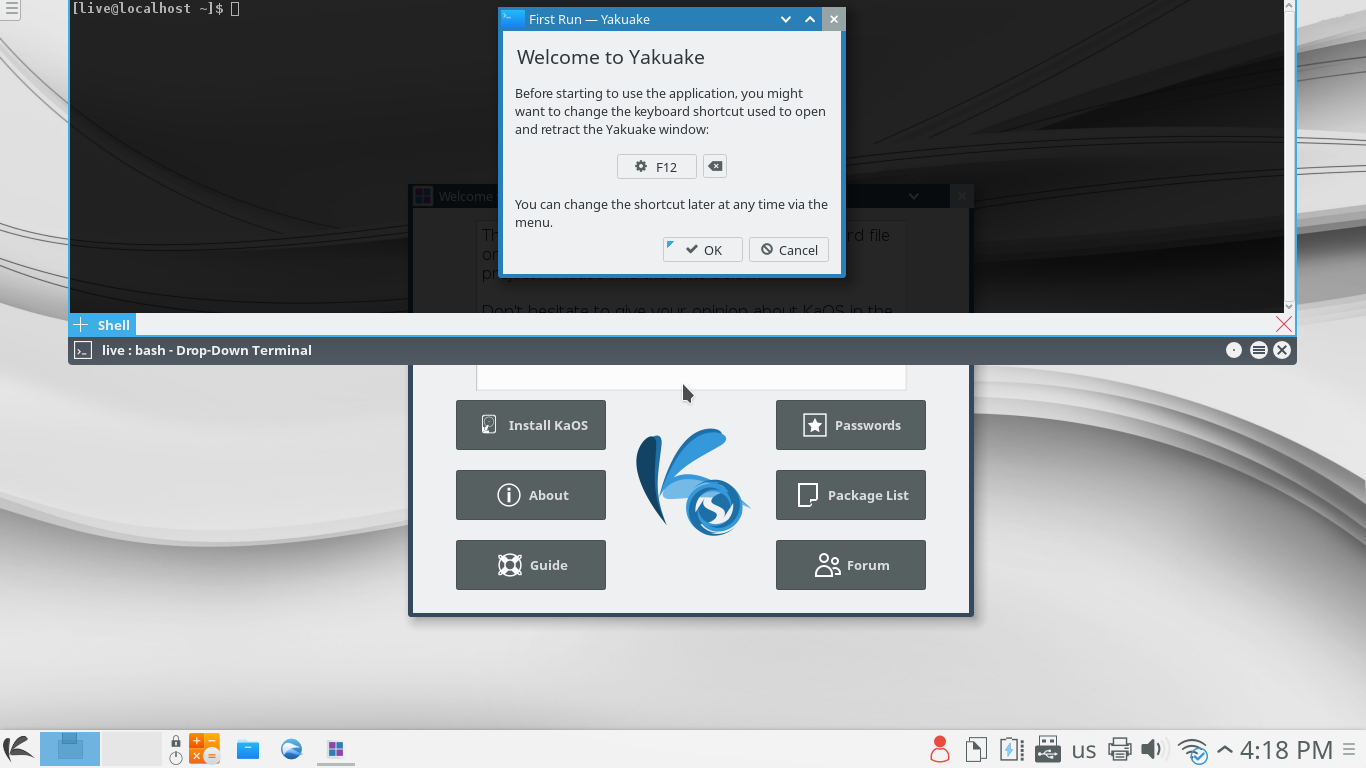Open the panel settings hamburger at panel edge
1366x768 pixels.
1348,749
